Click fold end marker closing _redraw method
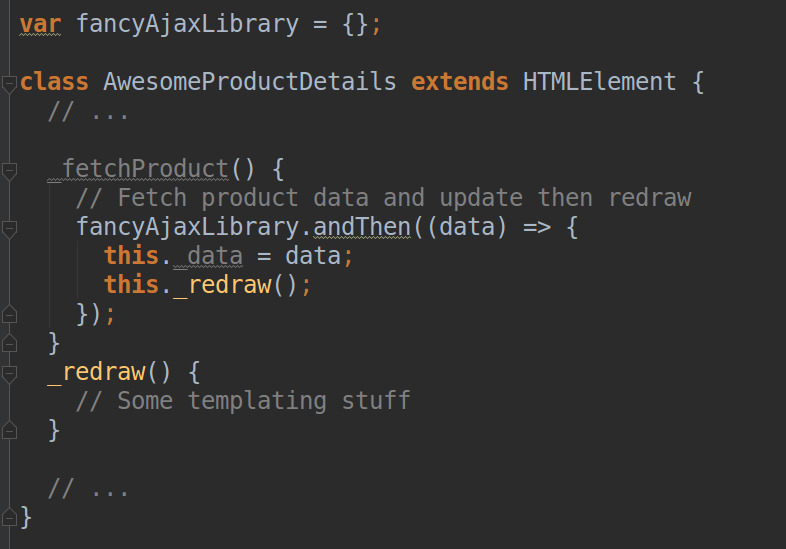The height and width of the screenshot is (549, 786). pyautogui.click(x=10, y=431)
